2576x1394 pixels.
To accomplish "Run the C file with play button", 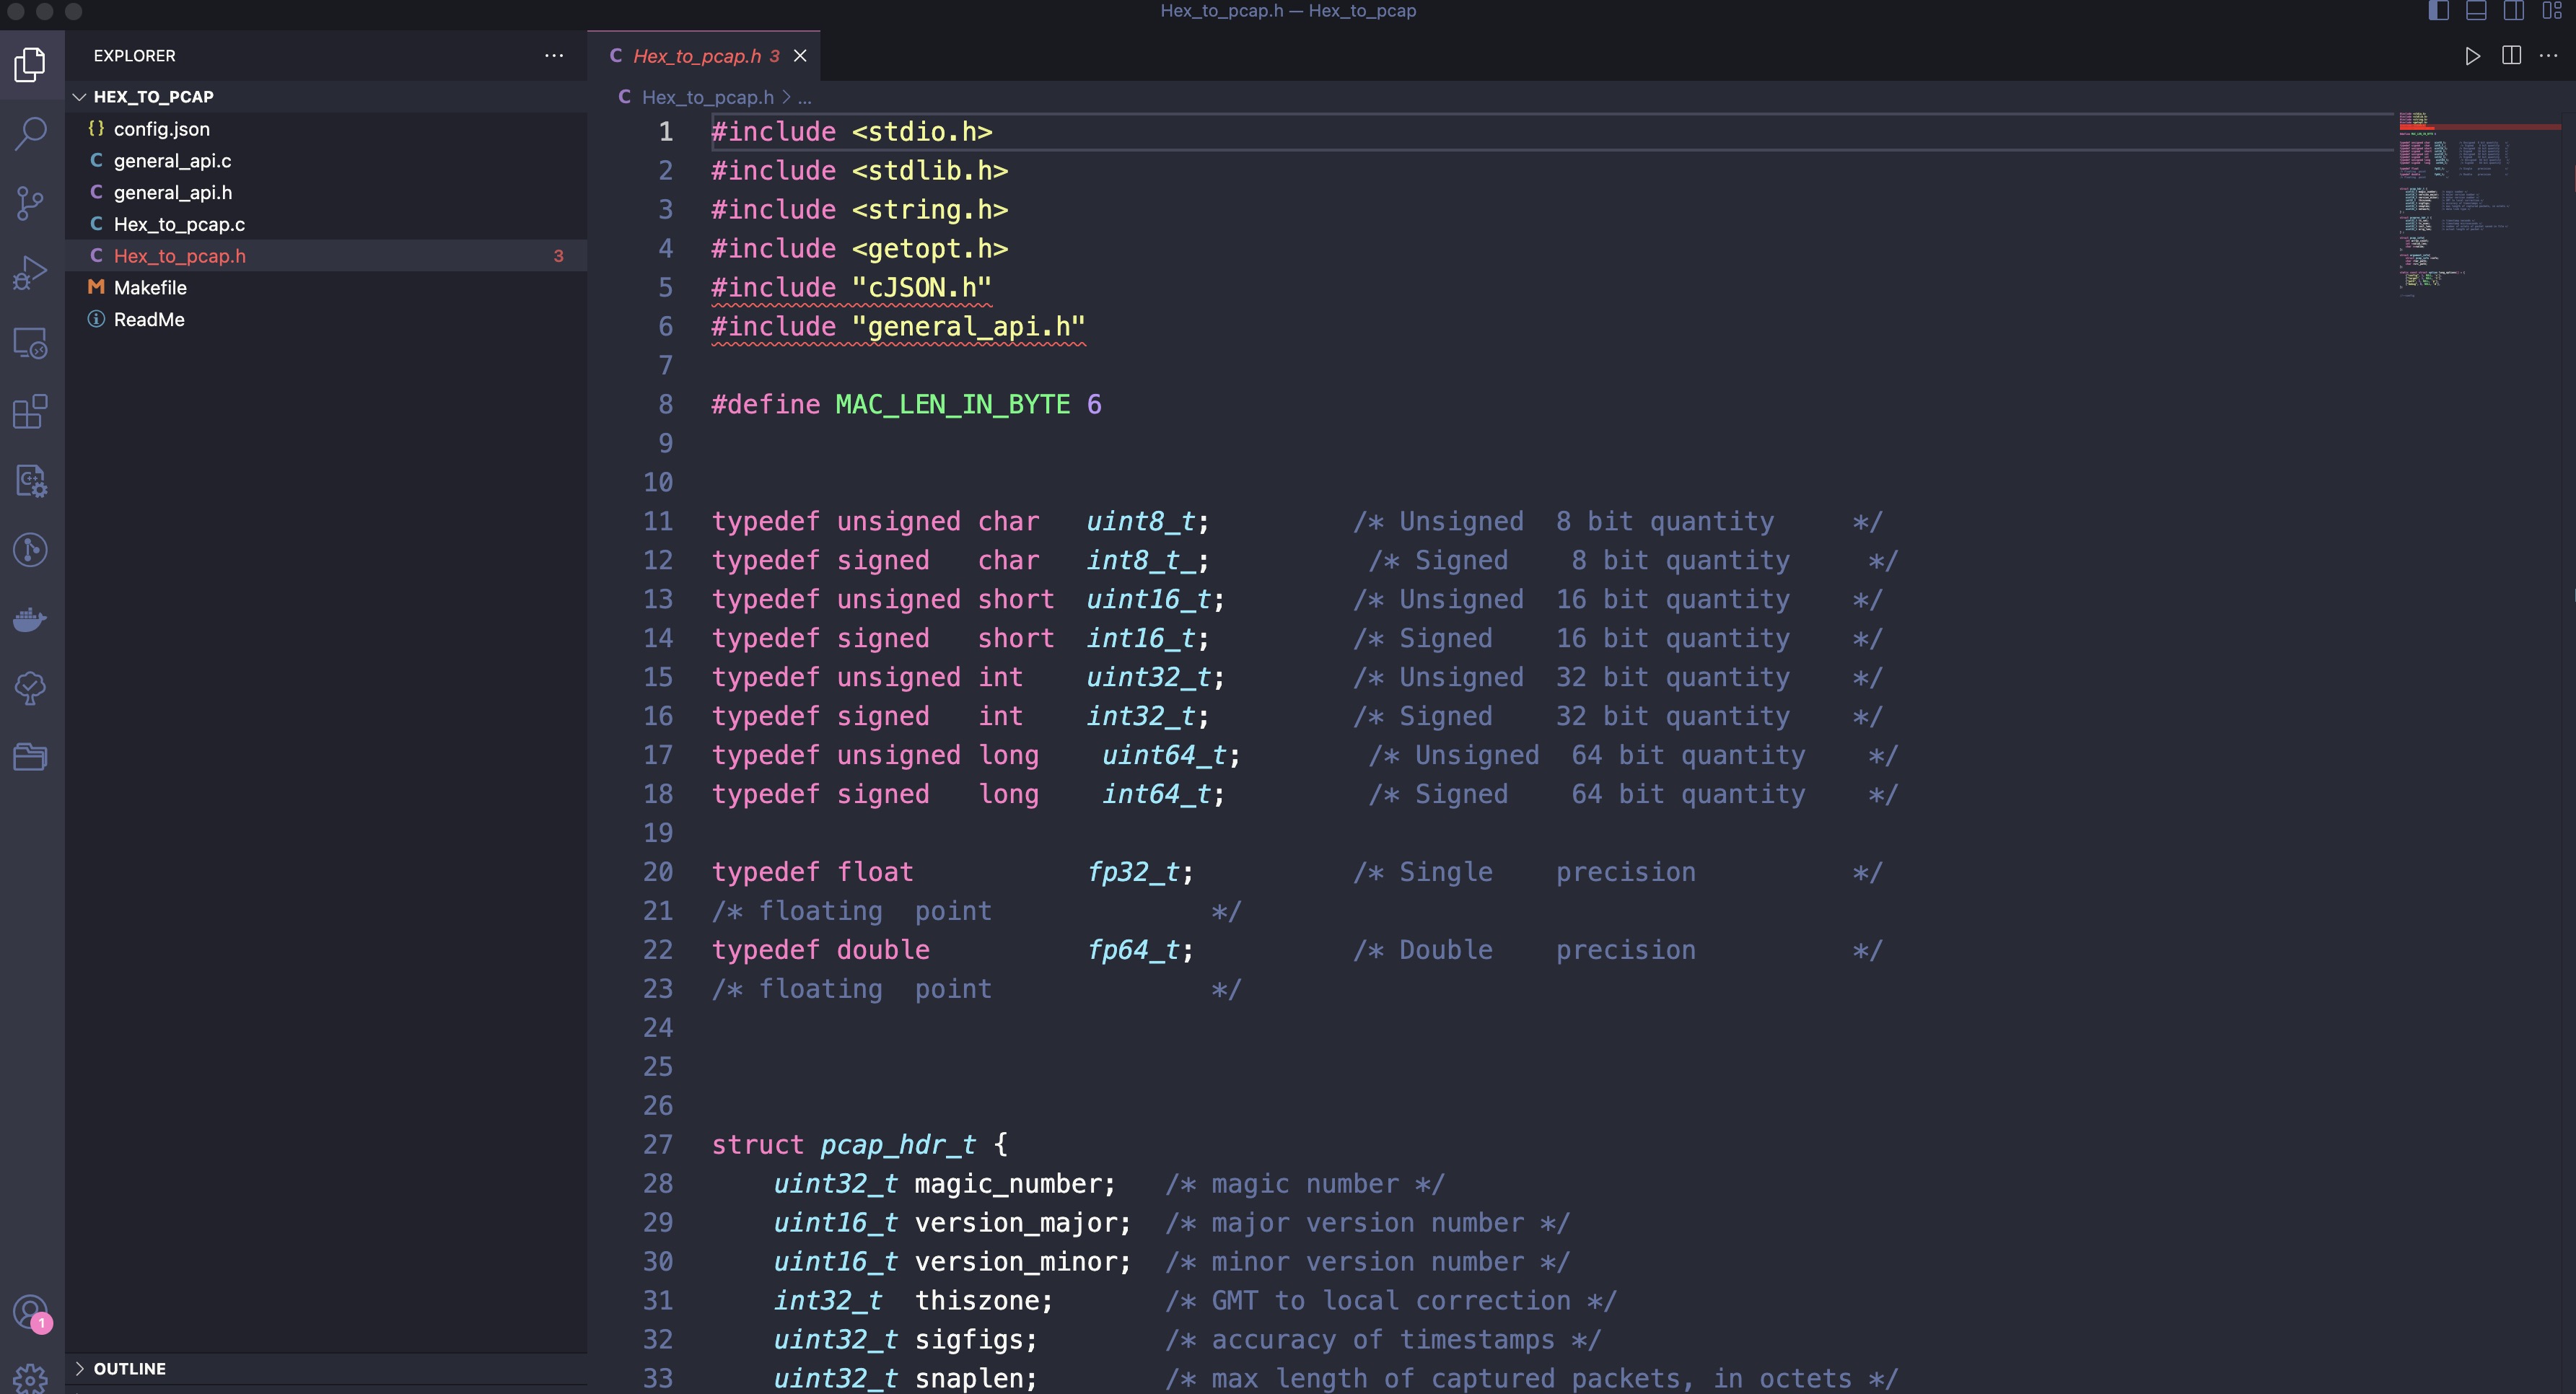I will [2472, 56].
